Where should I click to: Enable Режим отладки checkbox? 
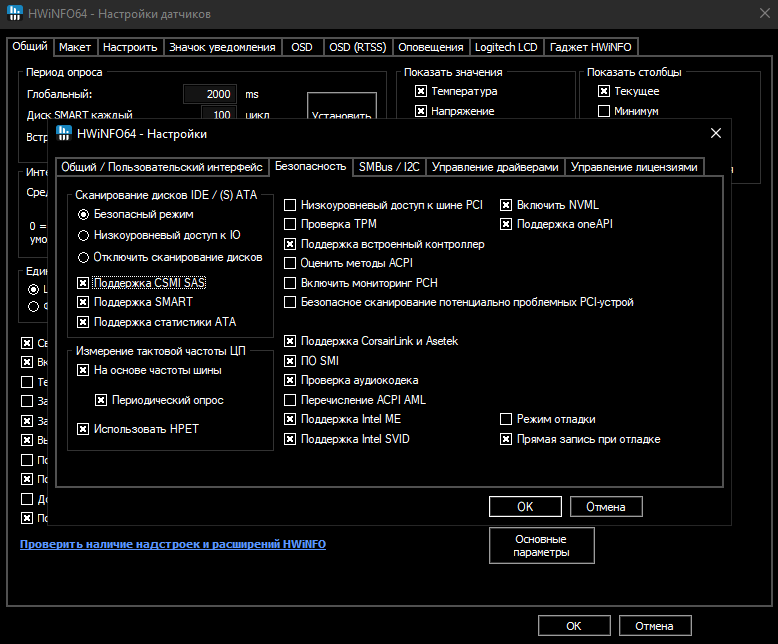(506, 419)
